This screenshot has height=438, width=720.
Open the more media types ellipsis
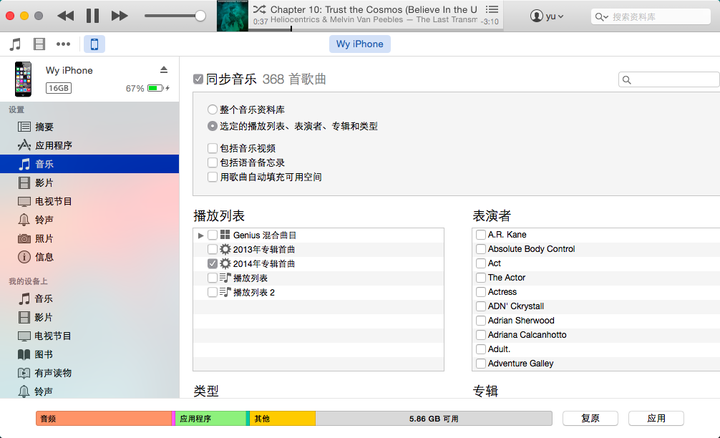[63, 44]
